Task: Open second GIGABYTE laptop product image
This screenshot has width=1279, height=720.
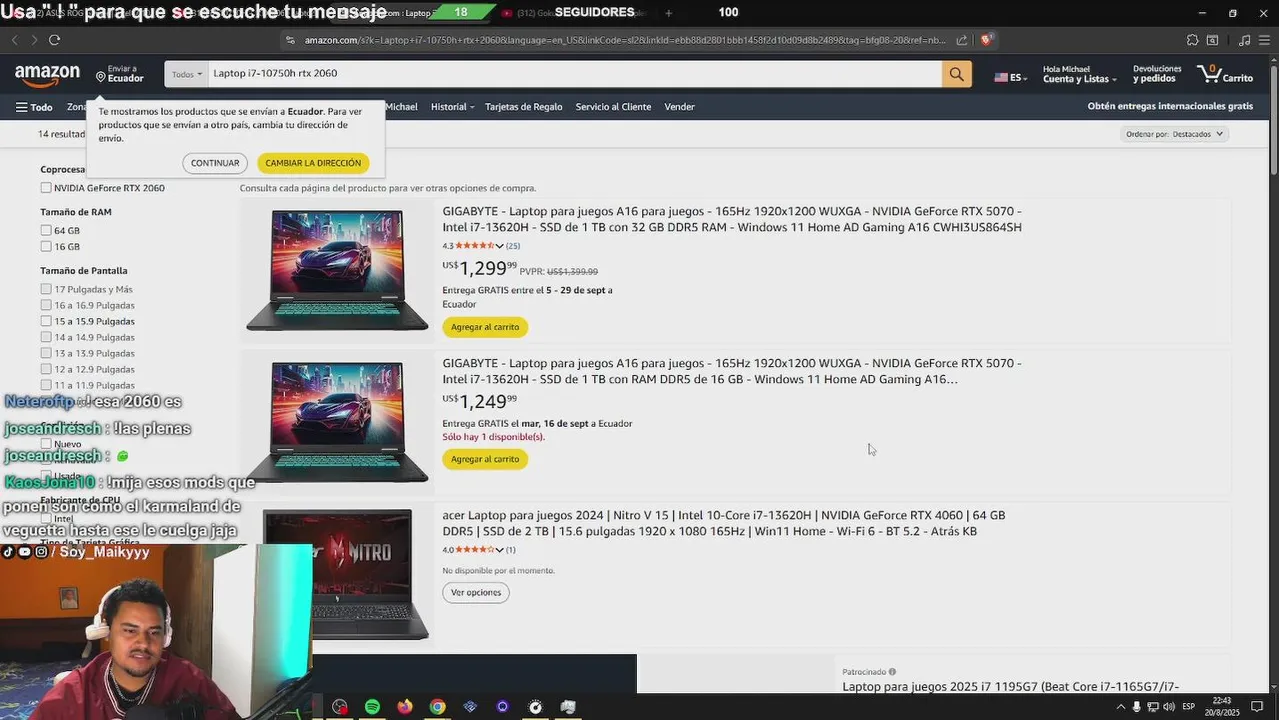Action: coord(337,421)
